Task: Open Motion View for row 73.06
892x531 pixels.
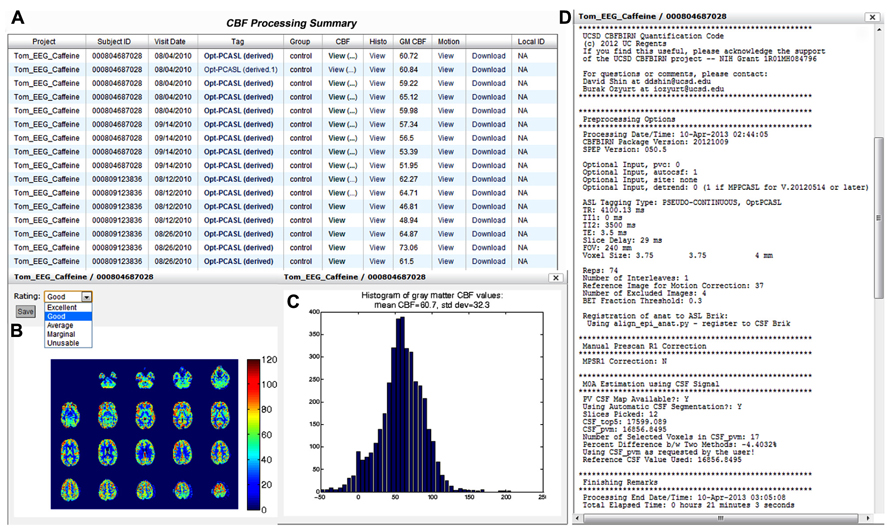Action: [x=446, y=248]
